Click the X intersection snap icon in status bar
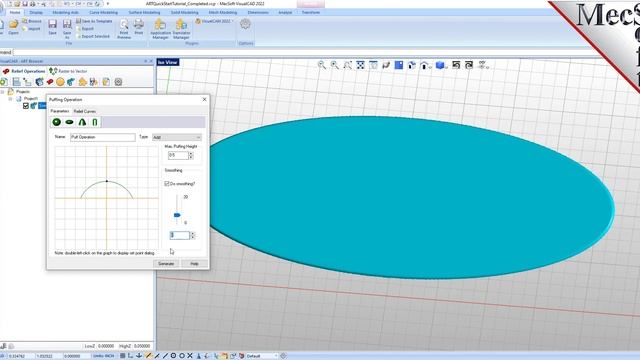This screenshot has width=640, height=360. [190, 356]
